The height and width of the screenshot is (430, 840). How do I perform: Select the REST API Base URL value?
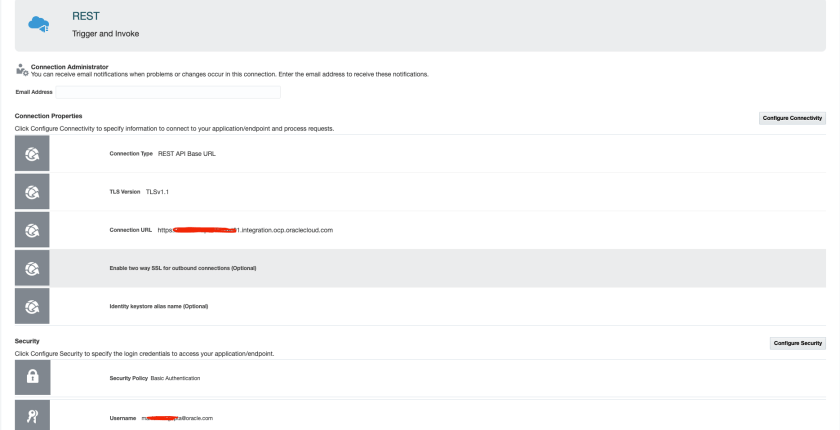pyautogui.click(x=187, y=154)
